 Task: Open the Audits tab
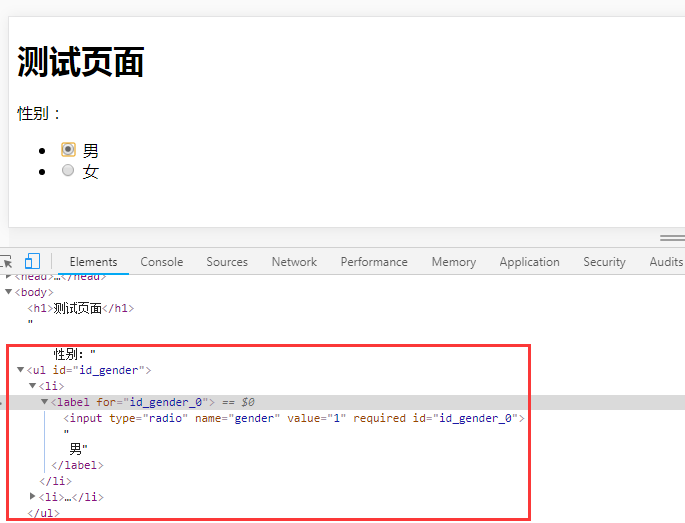666,262
